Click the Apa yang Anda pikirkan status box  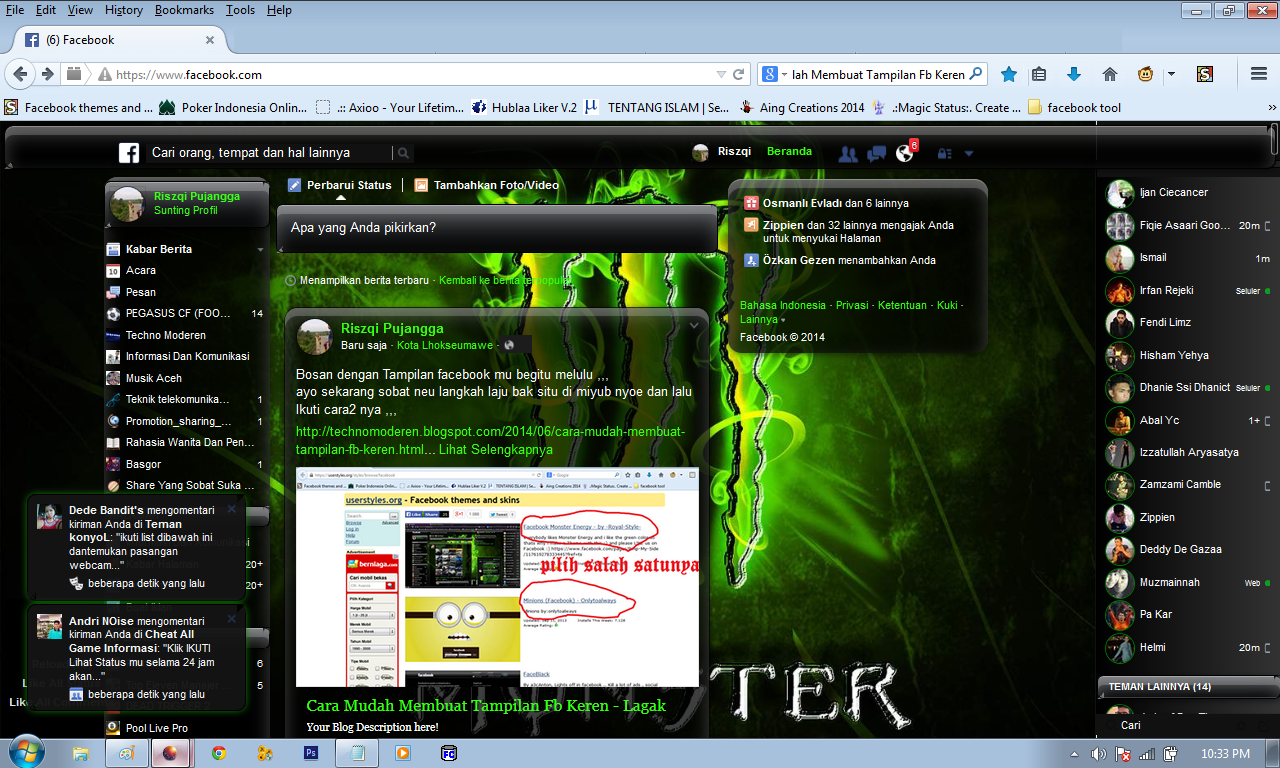tap(497, 228)
